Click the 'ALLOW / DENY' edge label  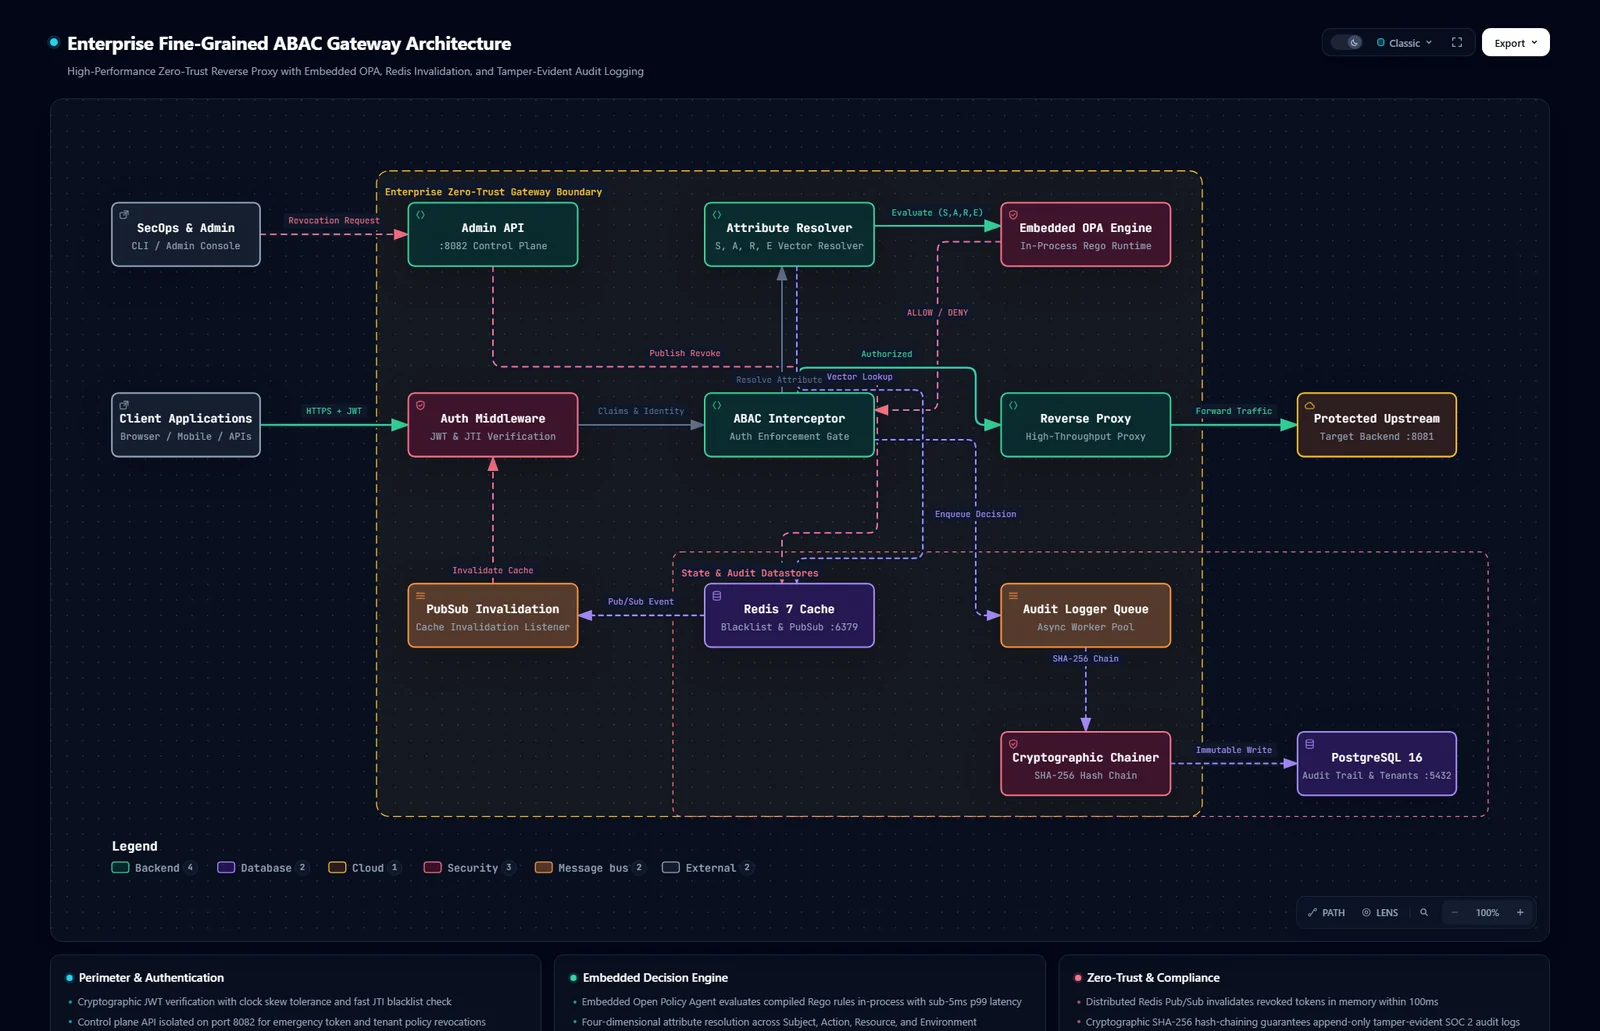937,313
